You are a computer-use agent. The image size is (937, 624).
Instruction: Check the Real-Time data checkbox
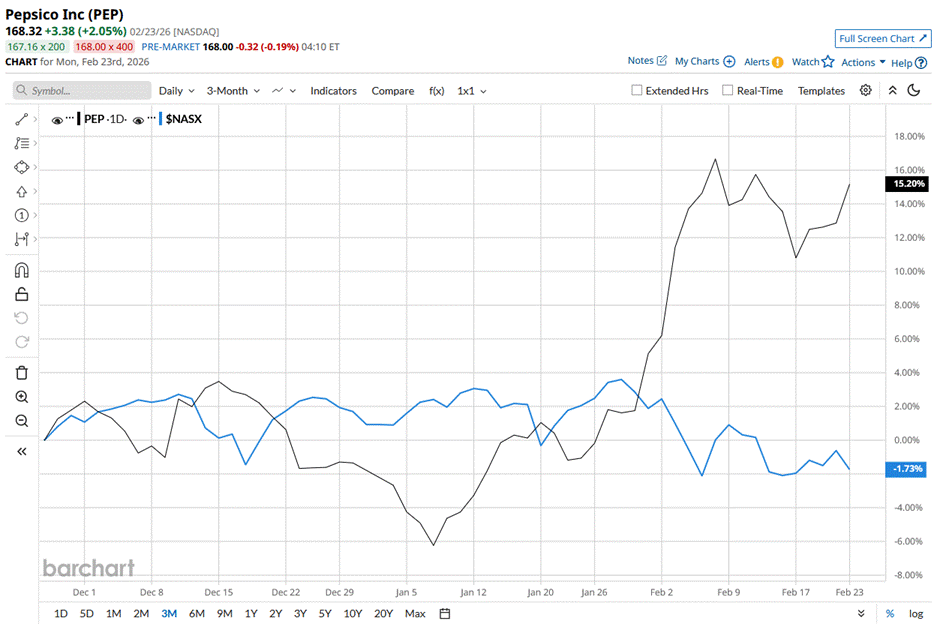click(728, 90)
